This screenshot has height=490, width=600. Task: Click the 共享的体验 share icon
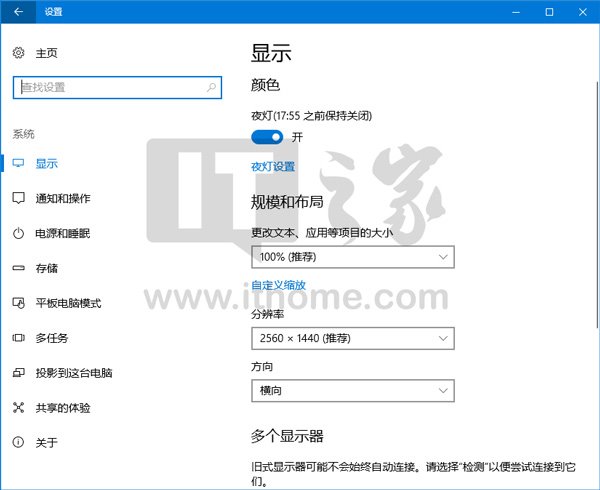pos(18,407)
